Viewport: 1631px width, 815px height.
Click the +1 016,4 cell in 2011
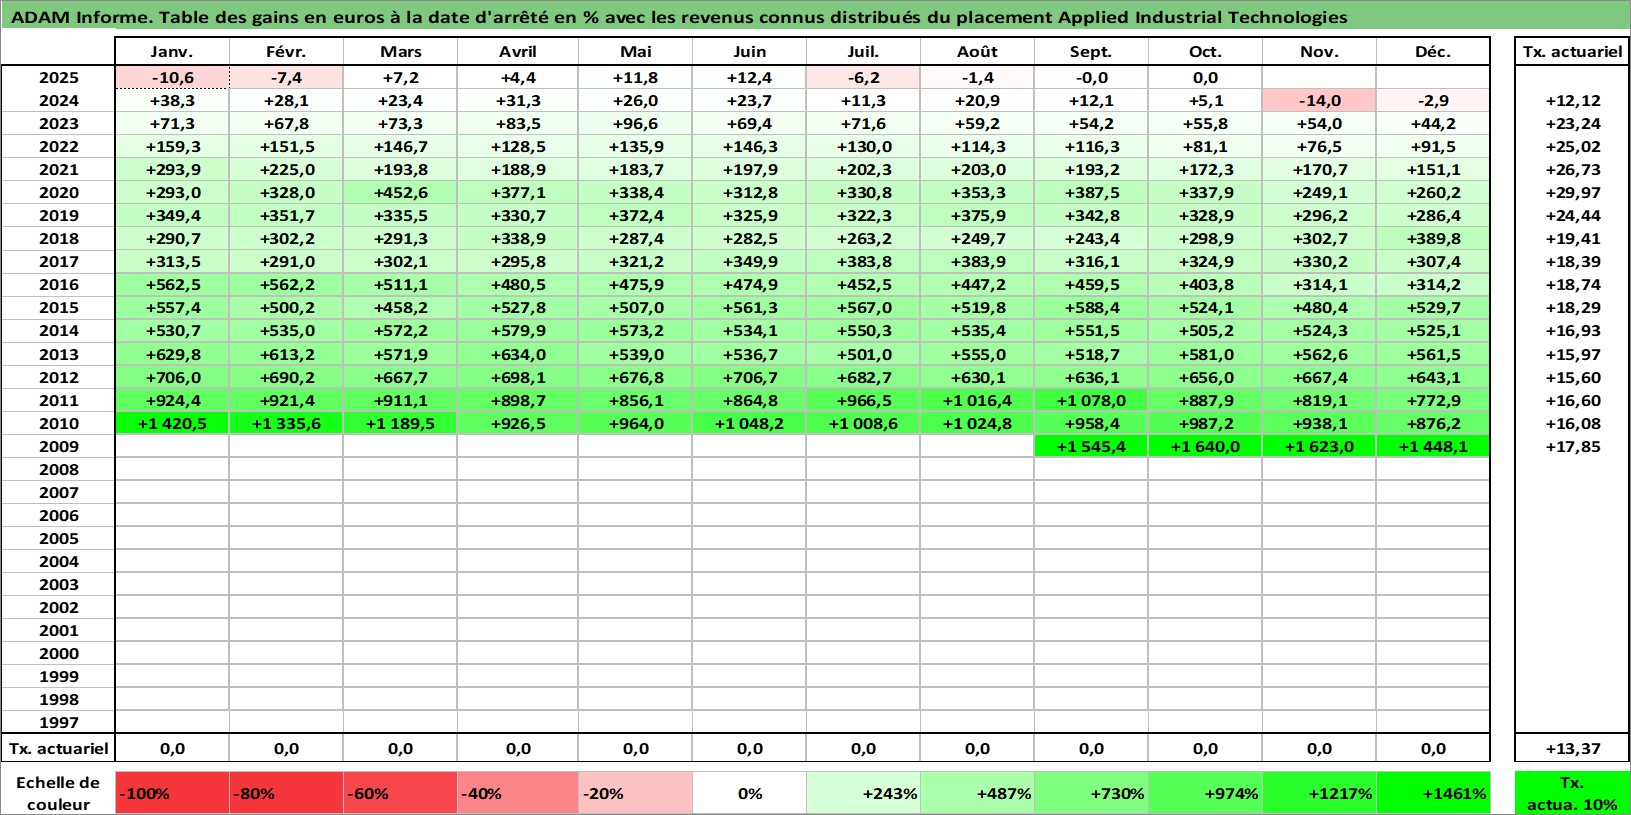[977, 400]
